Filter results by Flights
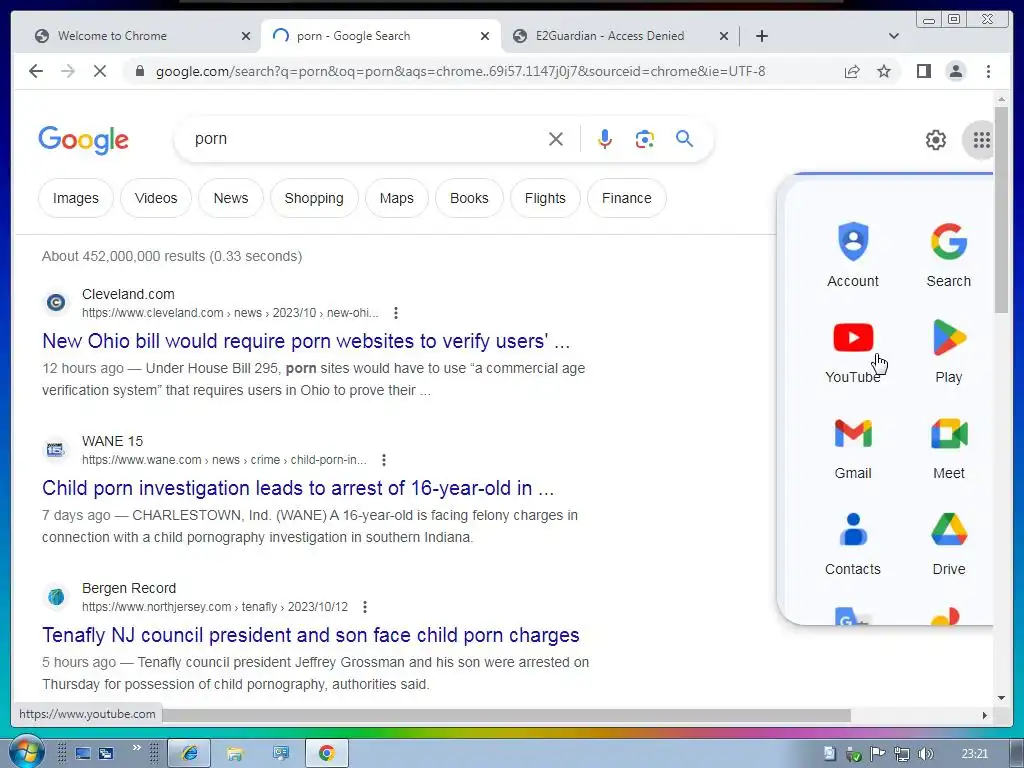This screenshot has height=768, width=1024. (545, 198)
